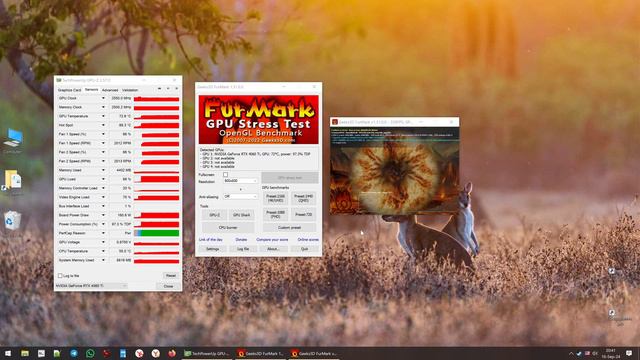Click the GPU-Z Close button

pos(168,287)
